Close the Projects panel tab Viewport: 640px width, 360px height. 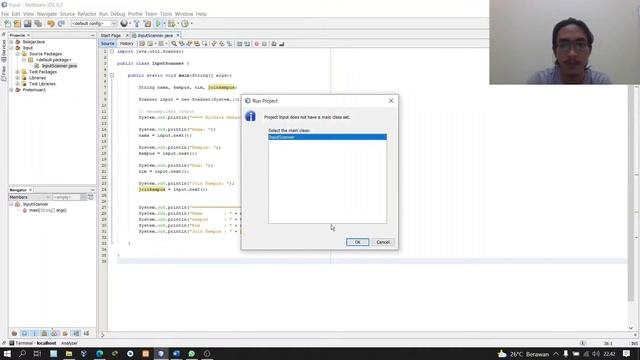(29, 36)
